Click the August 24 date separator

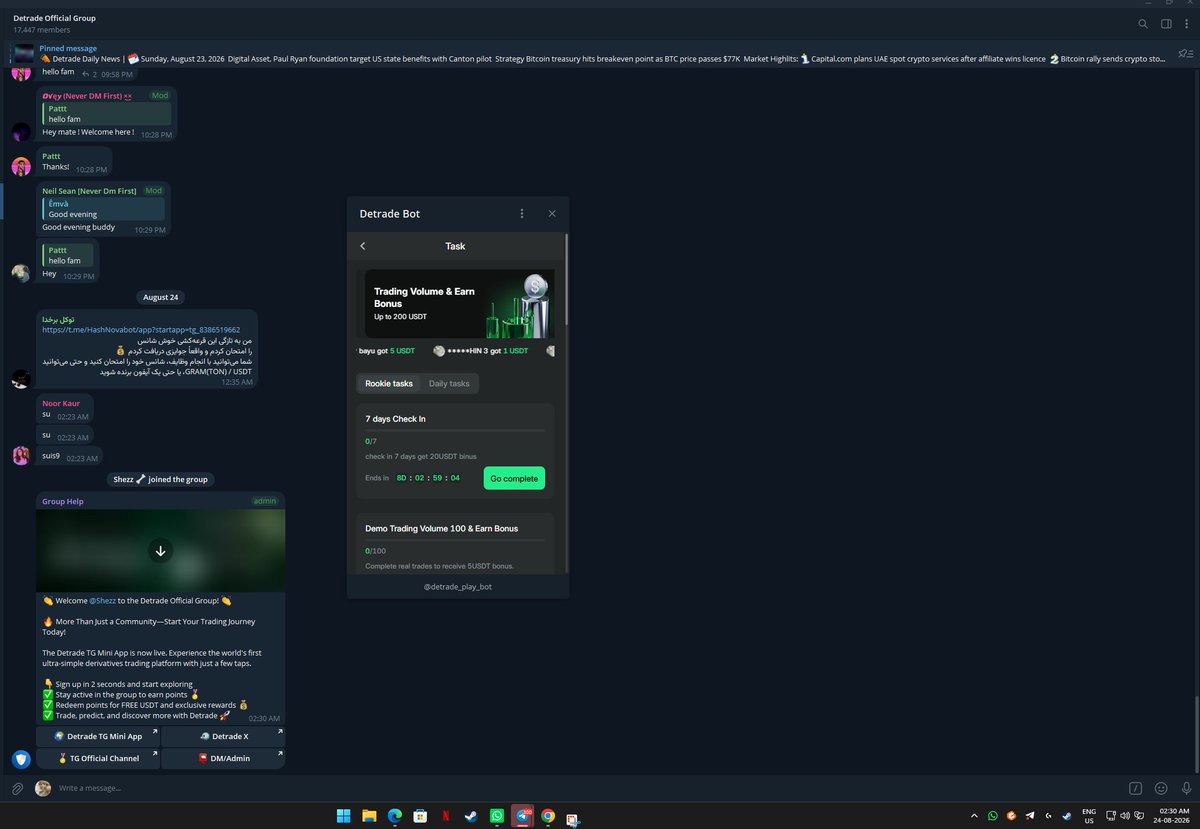point(160,297)
